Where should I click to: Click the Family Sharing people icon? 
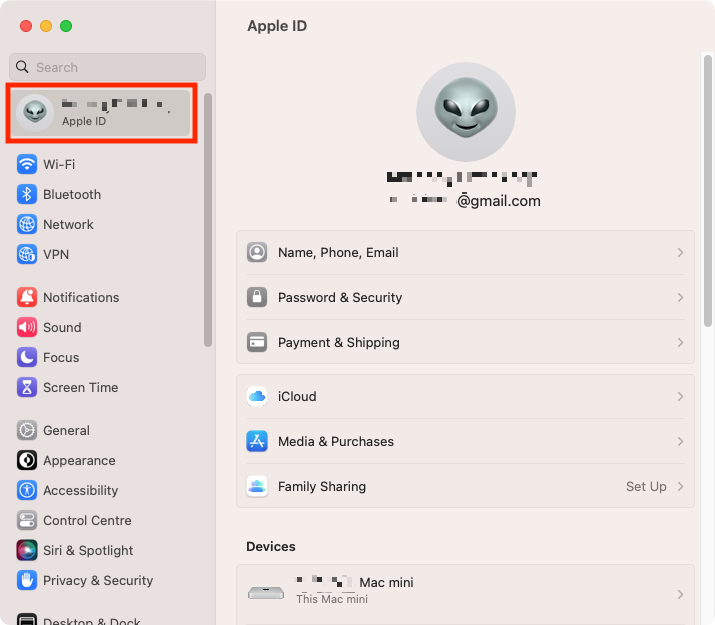[257, 486]
